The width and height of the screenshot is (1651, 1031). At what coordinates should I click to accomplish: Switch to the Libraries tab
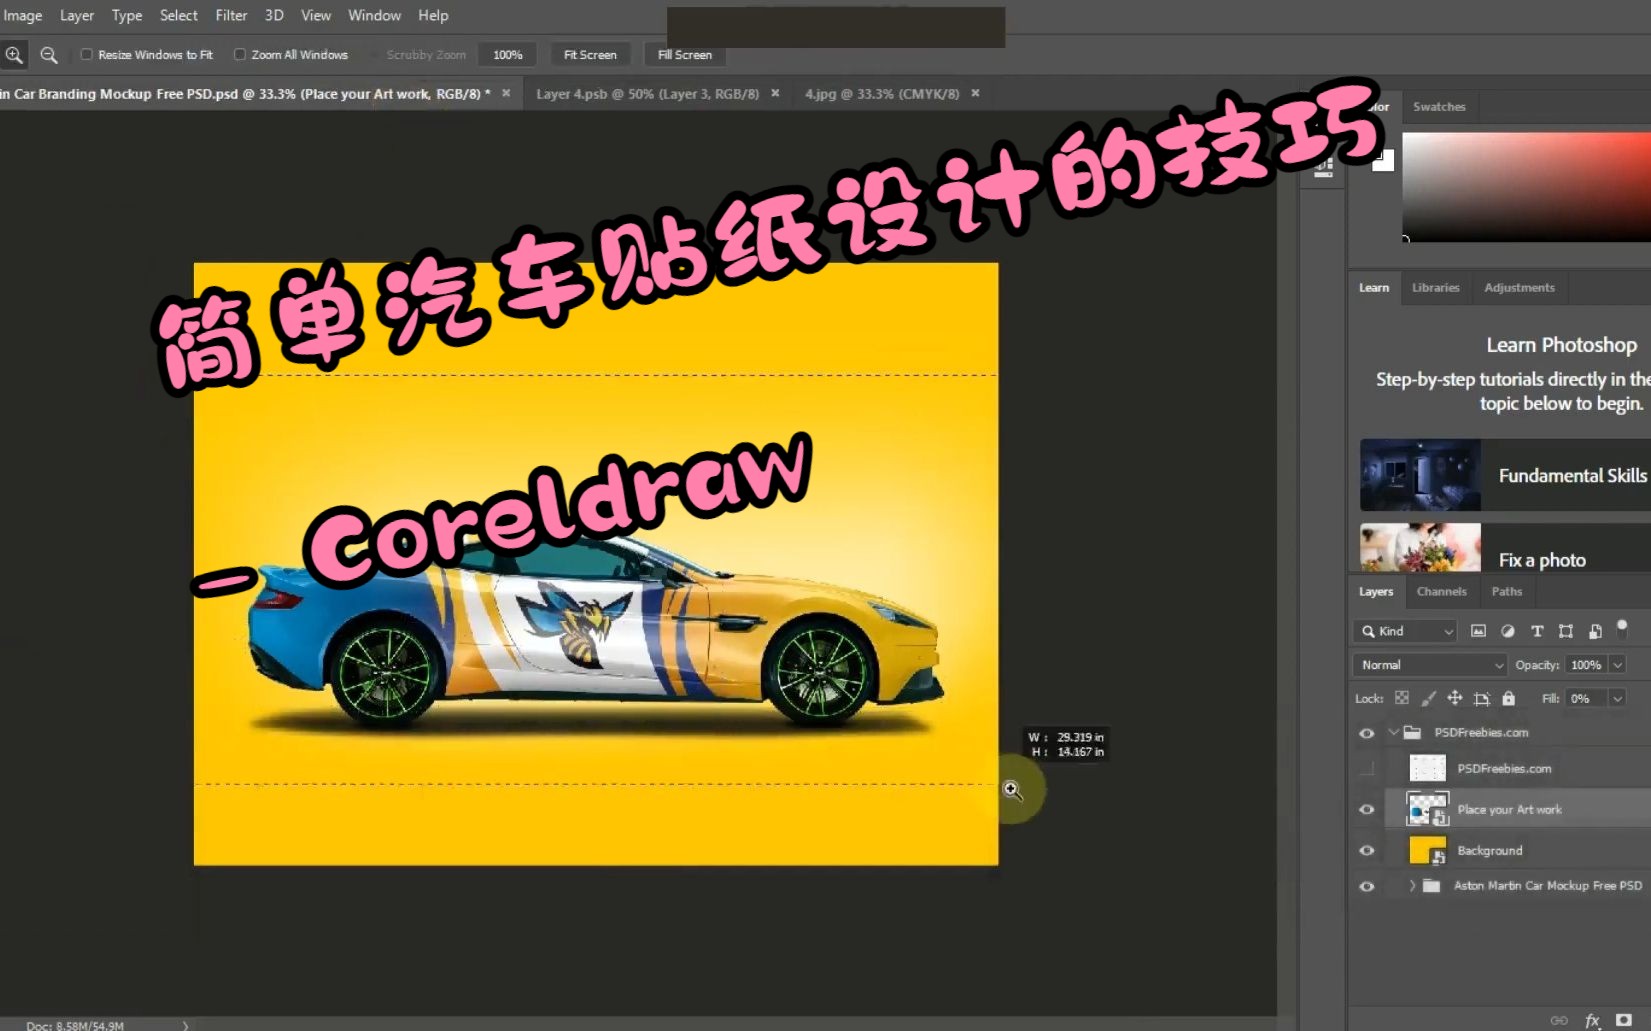click(1435, 287)
